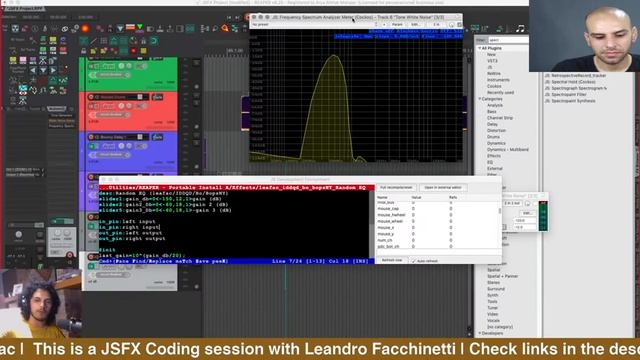
Task: Collapse the Categories tree node
Action: [480, 99]
